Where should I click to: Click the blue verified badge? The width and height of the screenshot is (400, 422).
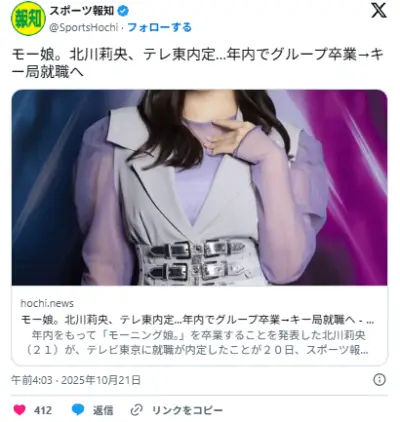tap(124, 11)
